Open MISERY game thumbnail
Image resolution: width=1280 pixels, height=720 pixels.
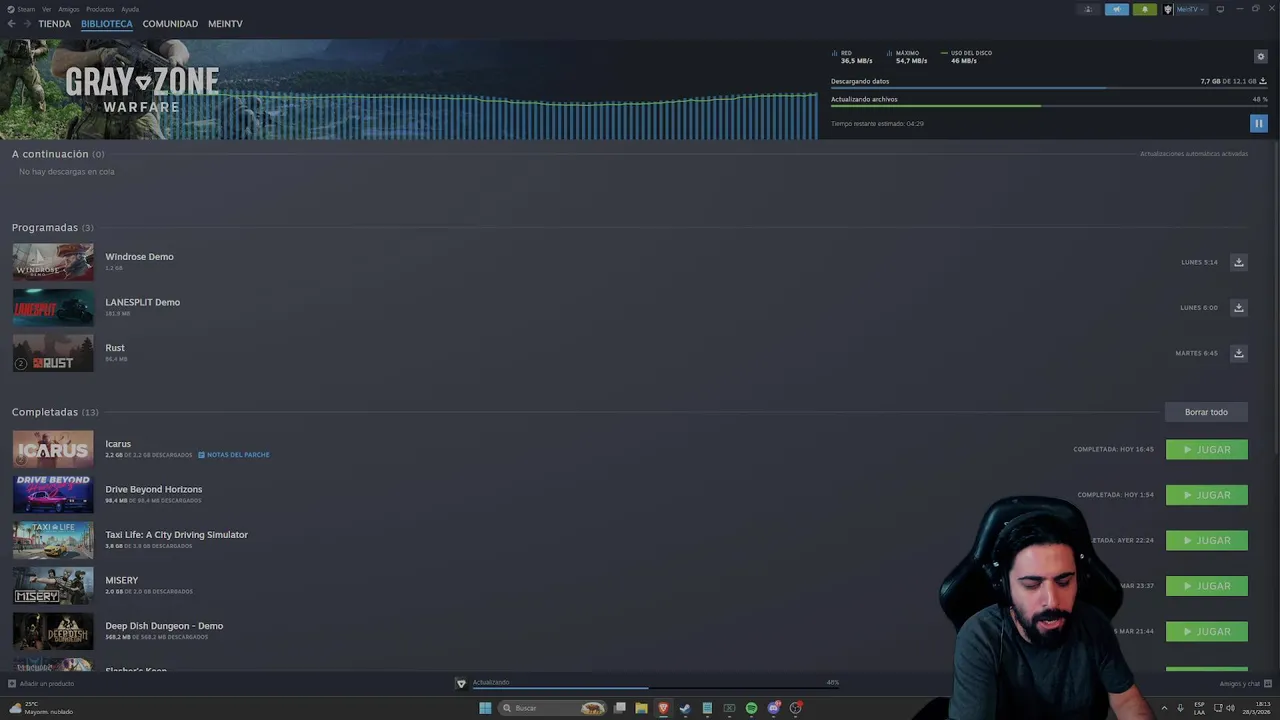[53, 586]
